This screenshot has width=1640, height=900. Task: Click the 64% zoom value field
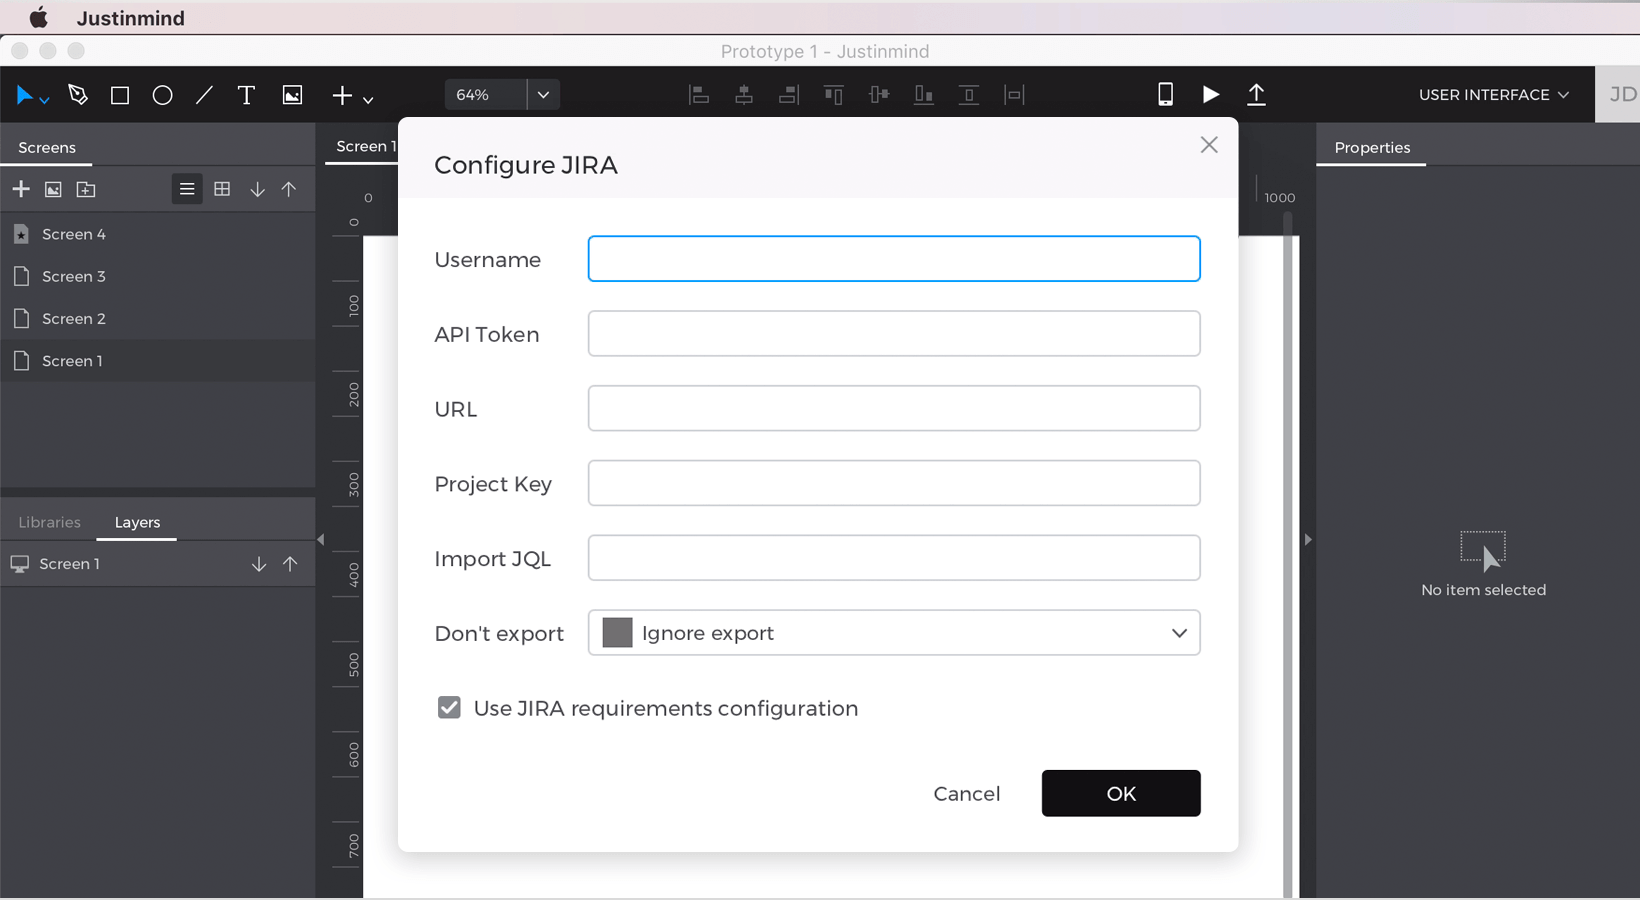click(485, 95)
